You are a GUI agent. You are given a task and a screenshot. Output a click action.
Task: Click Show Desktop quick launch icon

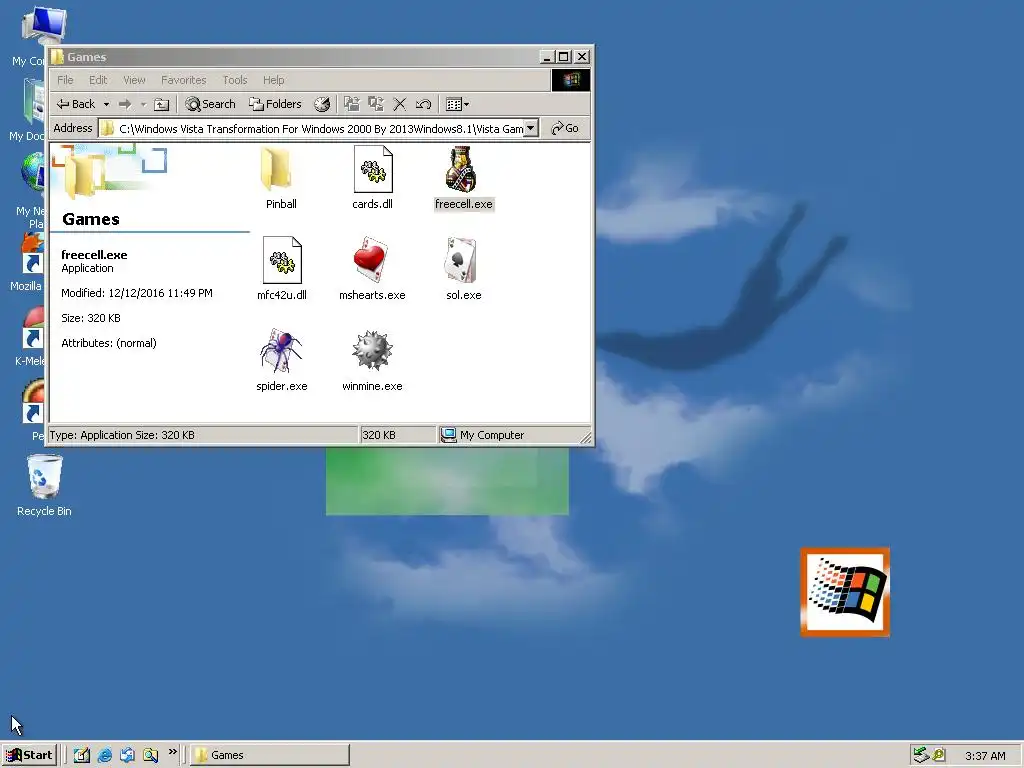coord(82,755)
